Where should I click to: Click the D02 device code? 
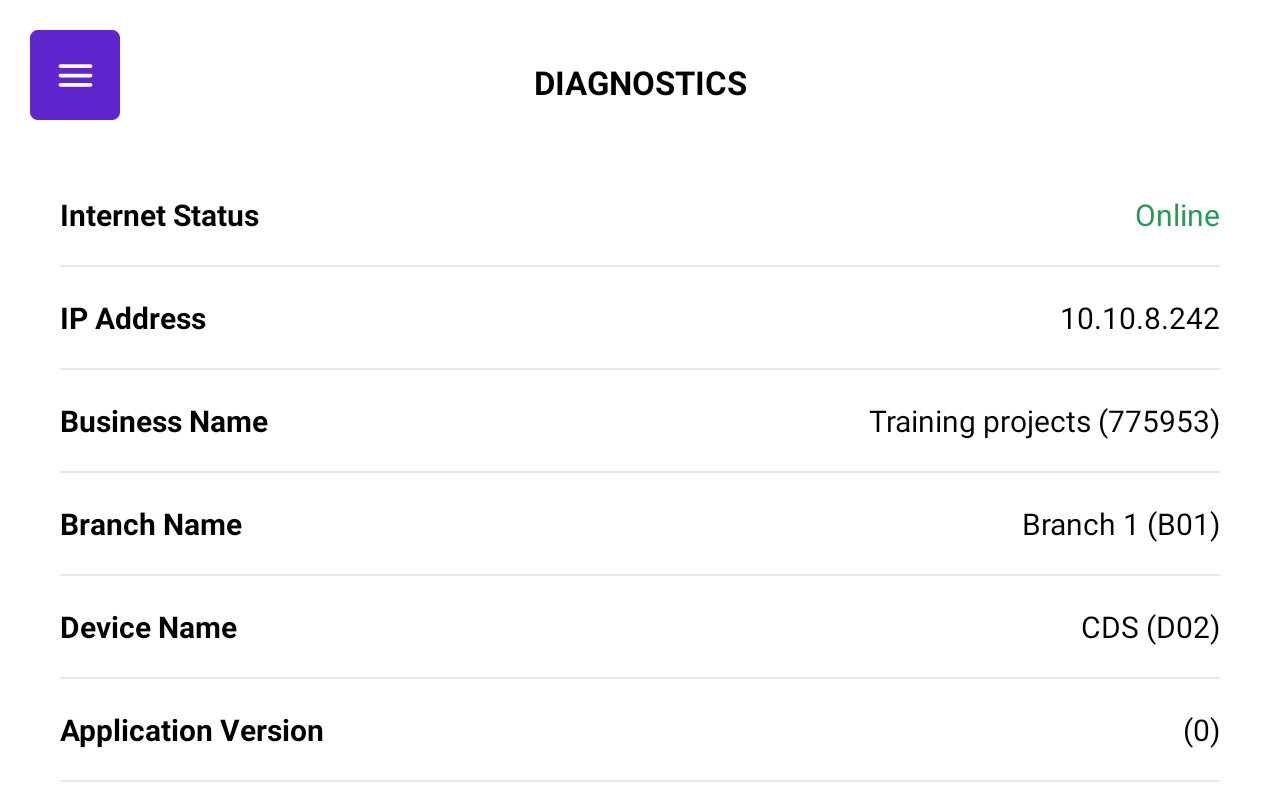coord(1183,628)
